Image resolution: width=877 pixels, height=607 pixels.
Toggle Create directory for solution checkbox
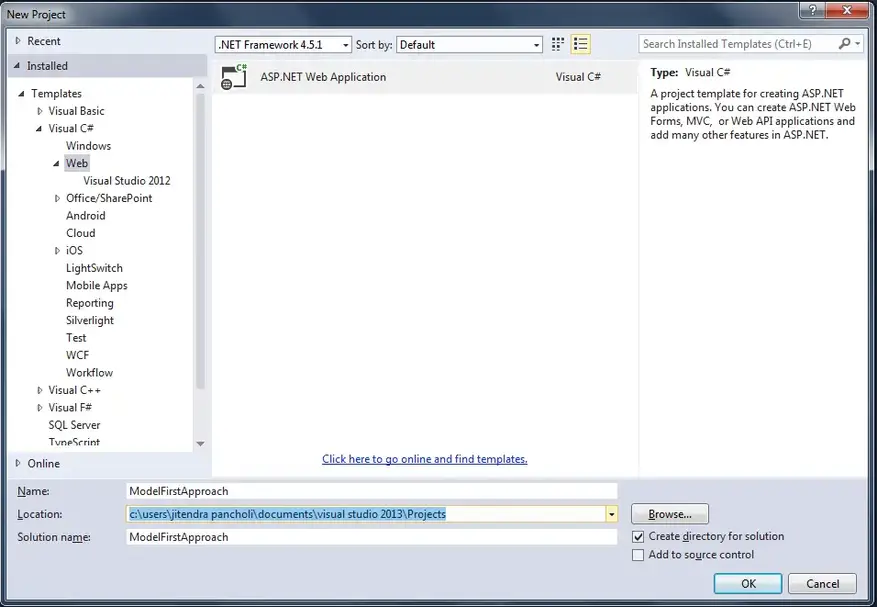tap(638, 537)
